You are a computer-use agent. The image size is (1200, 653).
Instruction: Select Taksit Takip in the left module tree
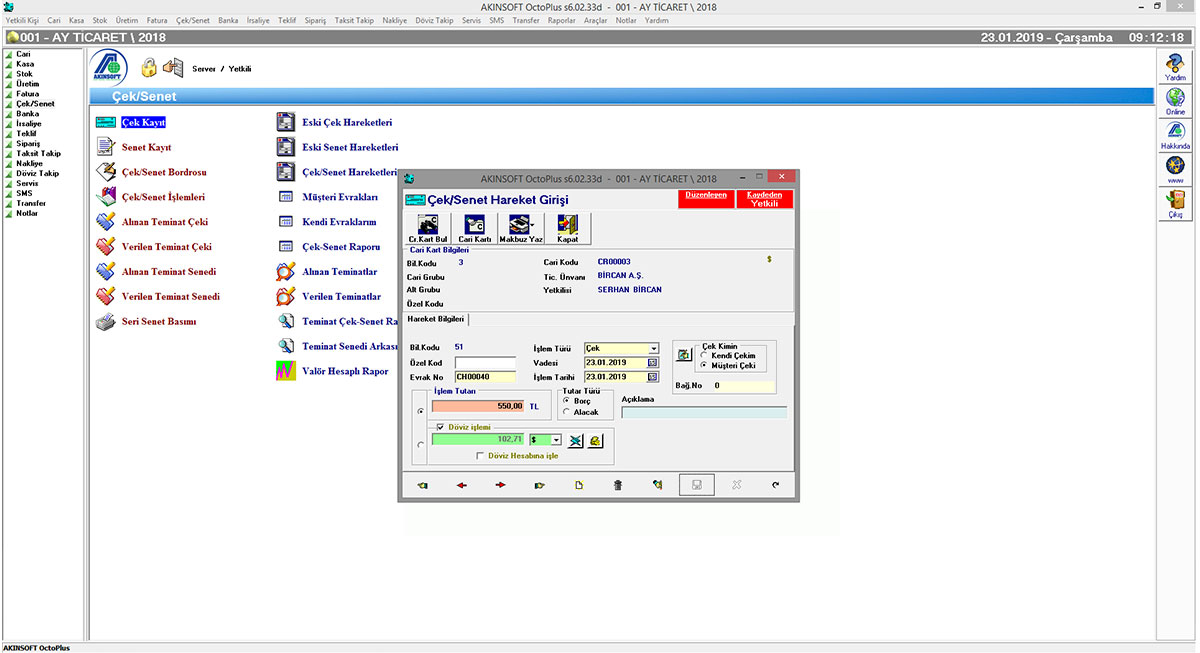click(38, 154)
